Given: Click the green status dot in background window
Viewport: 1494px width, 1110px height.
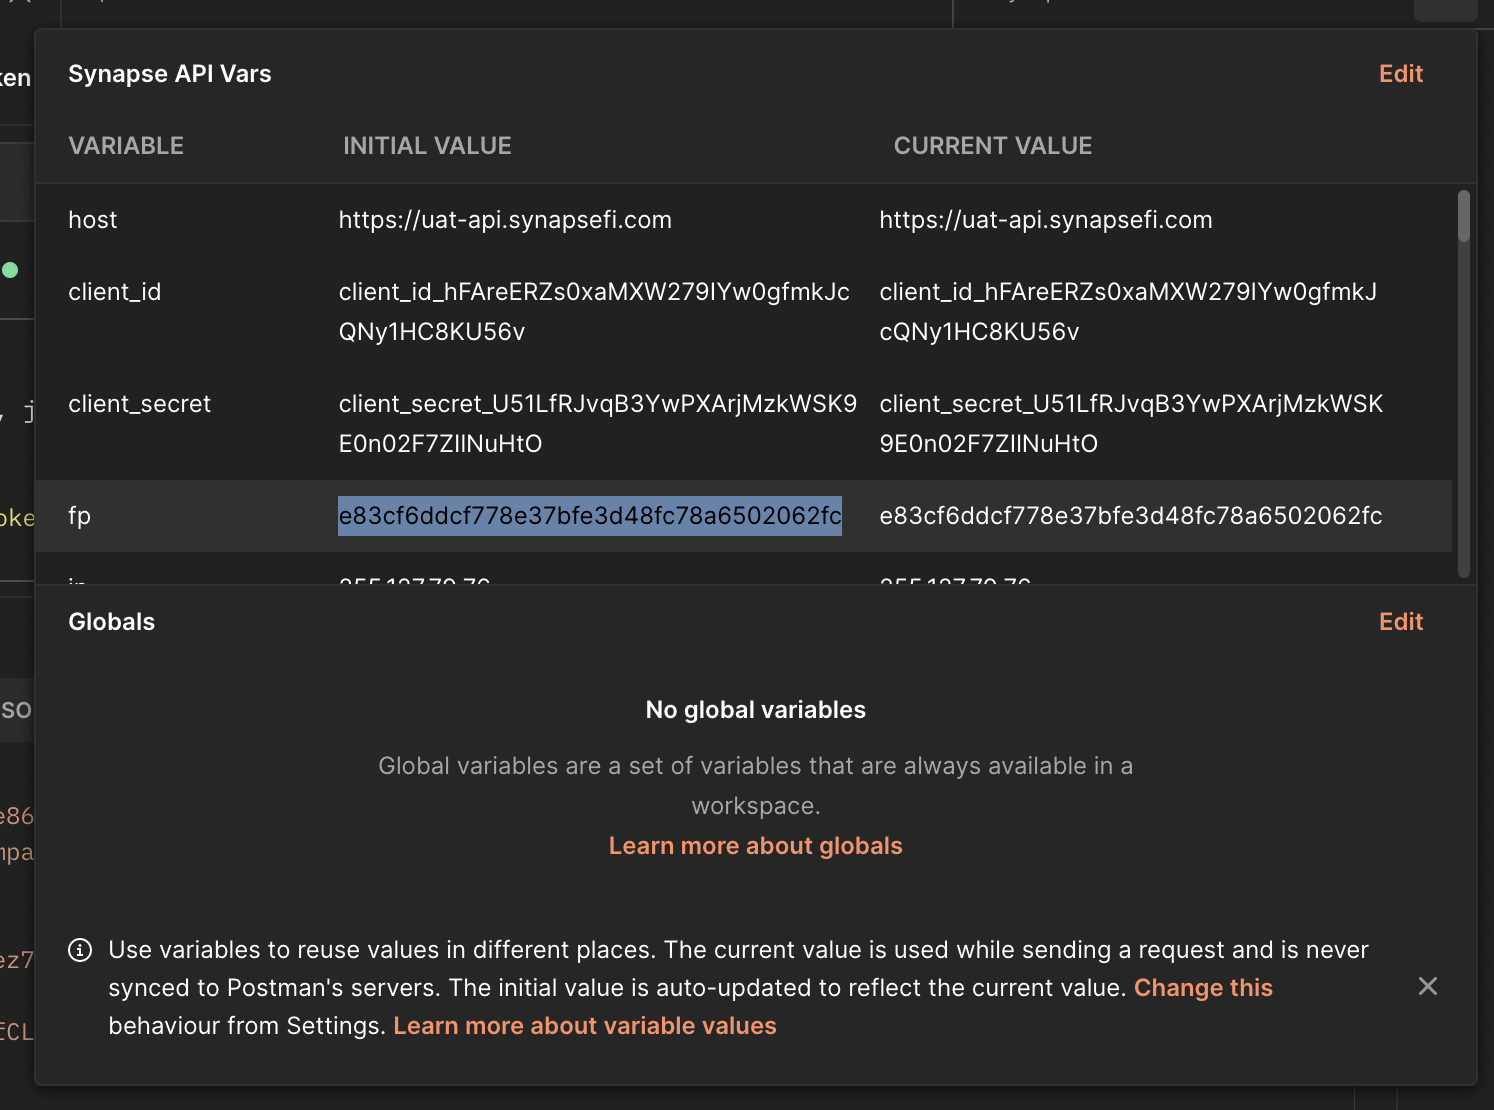Looking at the screenshot, I should 10,270.
